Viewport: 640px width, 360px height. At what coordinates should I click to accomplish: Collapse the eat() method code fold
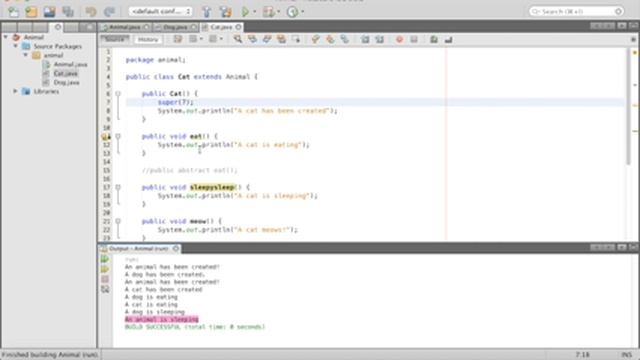point(118,136)
